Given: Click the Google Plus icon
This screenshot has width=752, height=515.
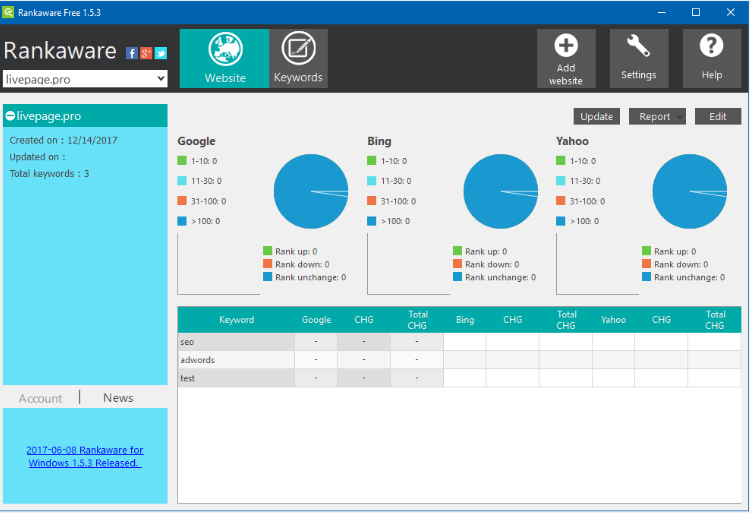Looking at the screenshot, I should 146,53.
